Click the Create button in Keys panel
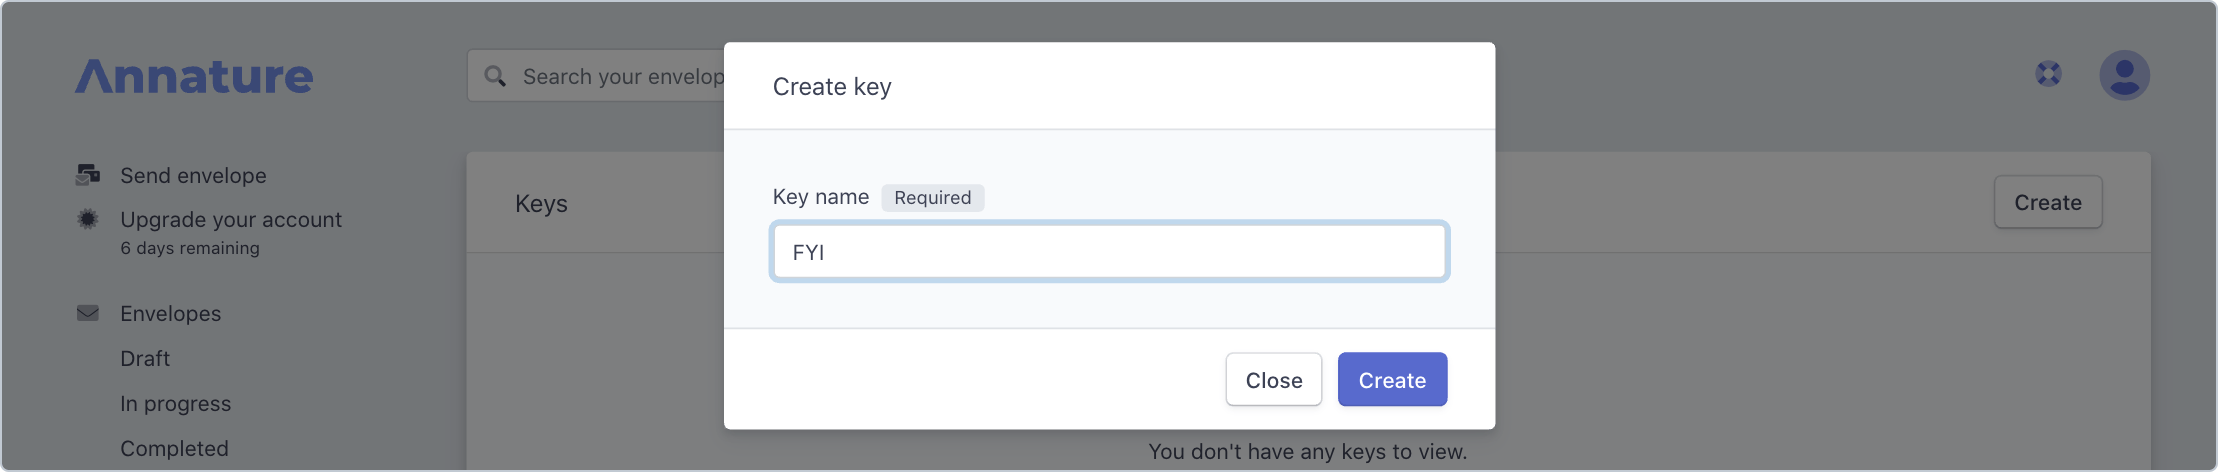The height and width of the screenshot is (472, 2218). pyautogui.click(x=2047, y=202)
